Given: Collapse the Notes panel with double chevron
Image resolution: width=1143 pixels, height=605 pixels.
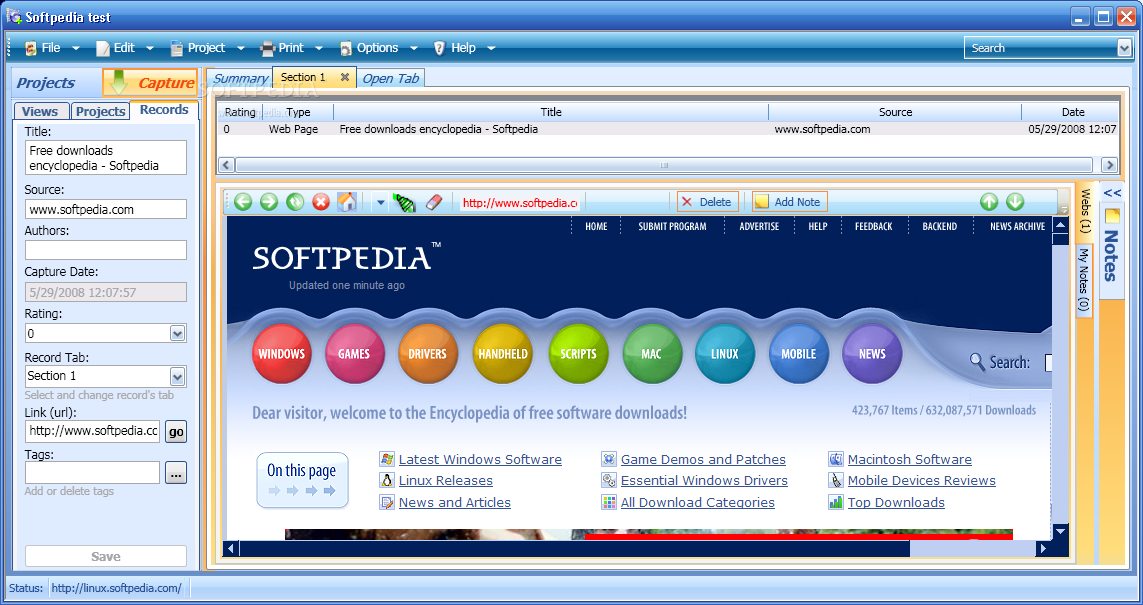Looking at the screenshot, I should pyautogui.click(x=1112, y=193).
